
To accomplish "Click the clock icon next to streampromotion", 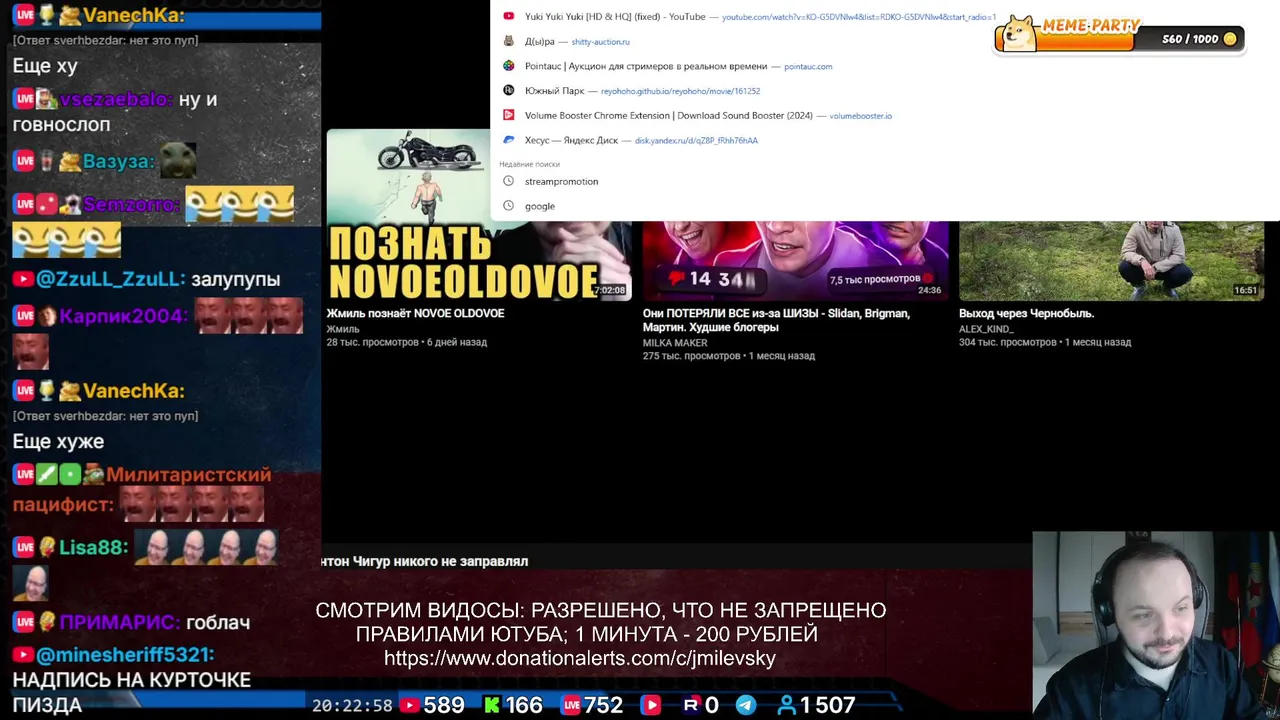I will click(508, 182).
